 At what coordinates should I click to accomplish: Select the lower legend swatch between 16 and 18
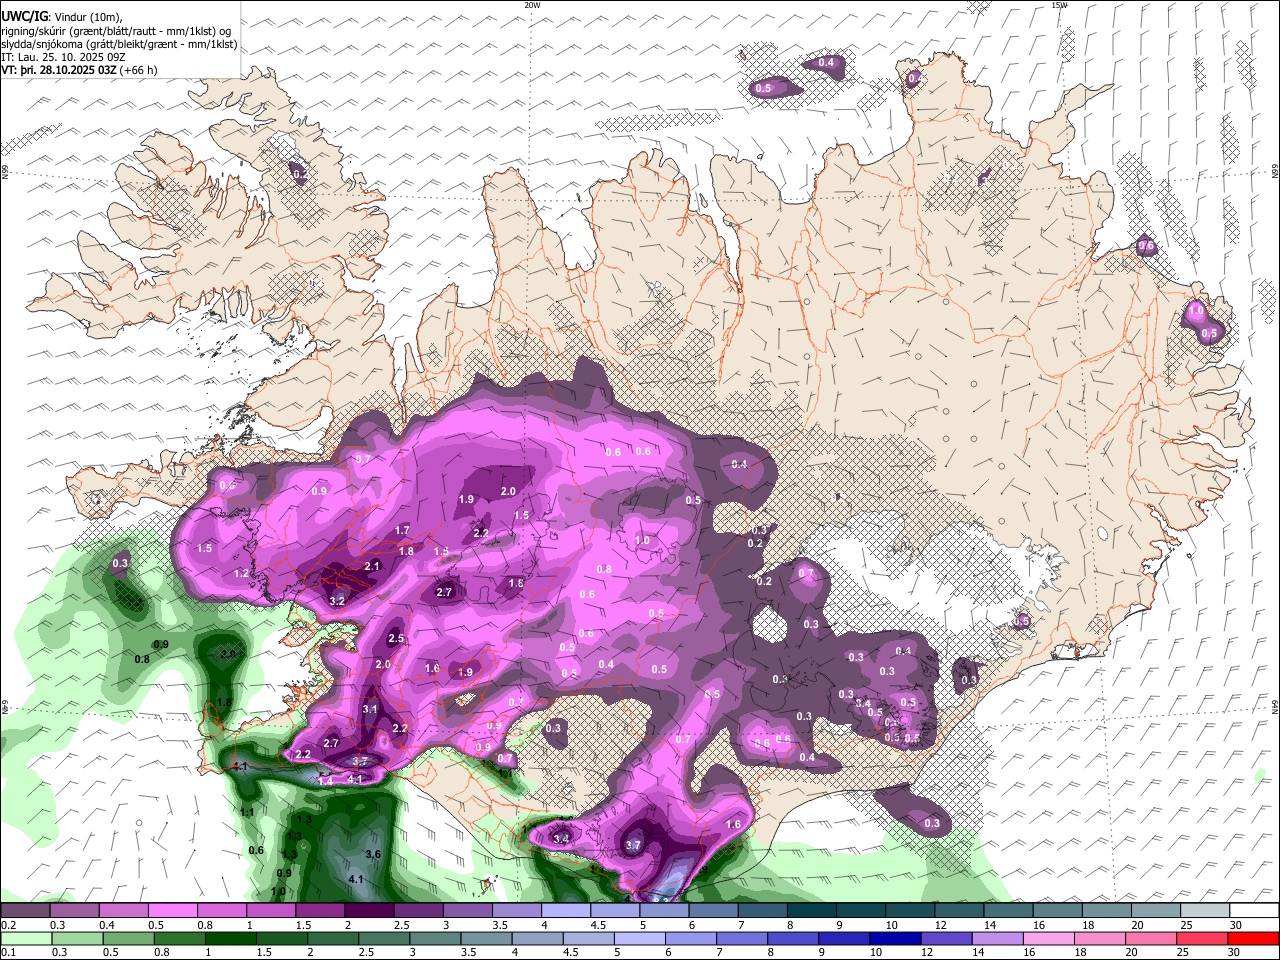(1048, 938)
